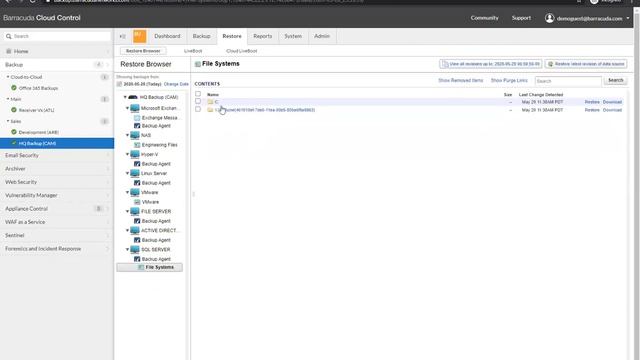
Task: Open Forensics and Incident Response in sidebar
Action: (57, 249)
